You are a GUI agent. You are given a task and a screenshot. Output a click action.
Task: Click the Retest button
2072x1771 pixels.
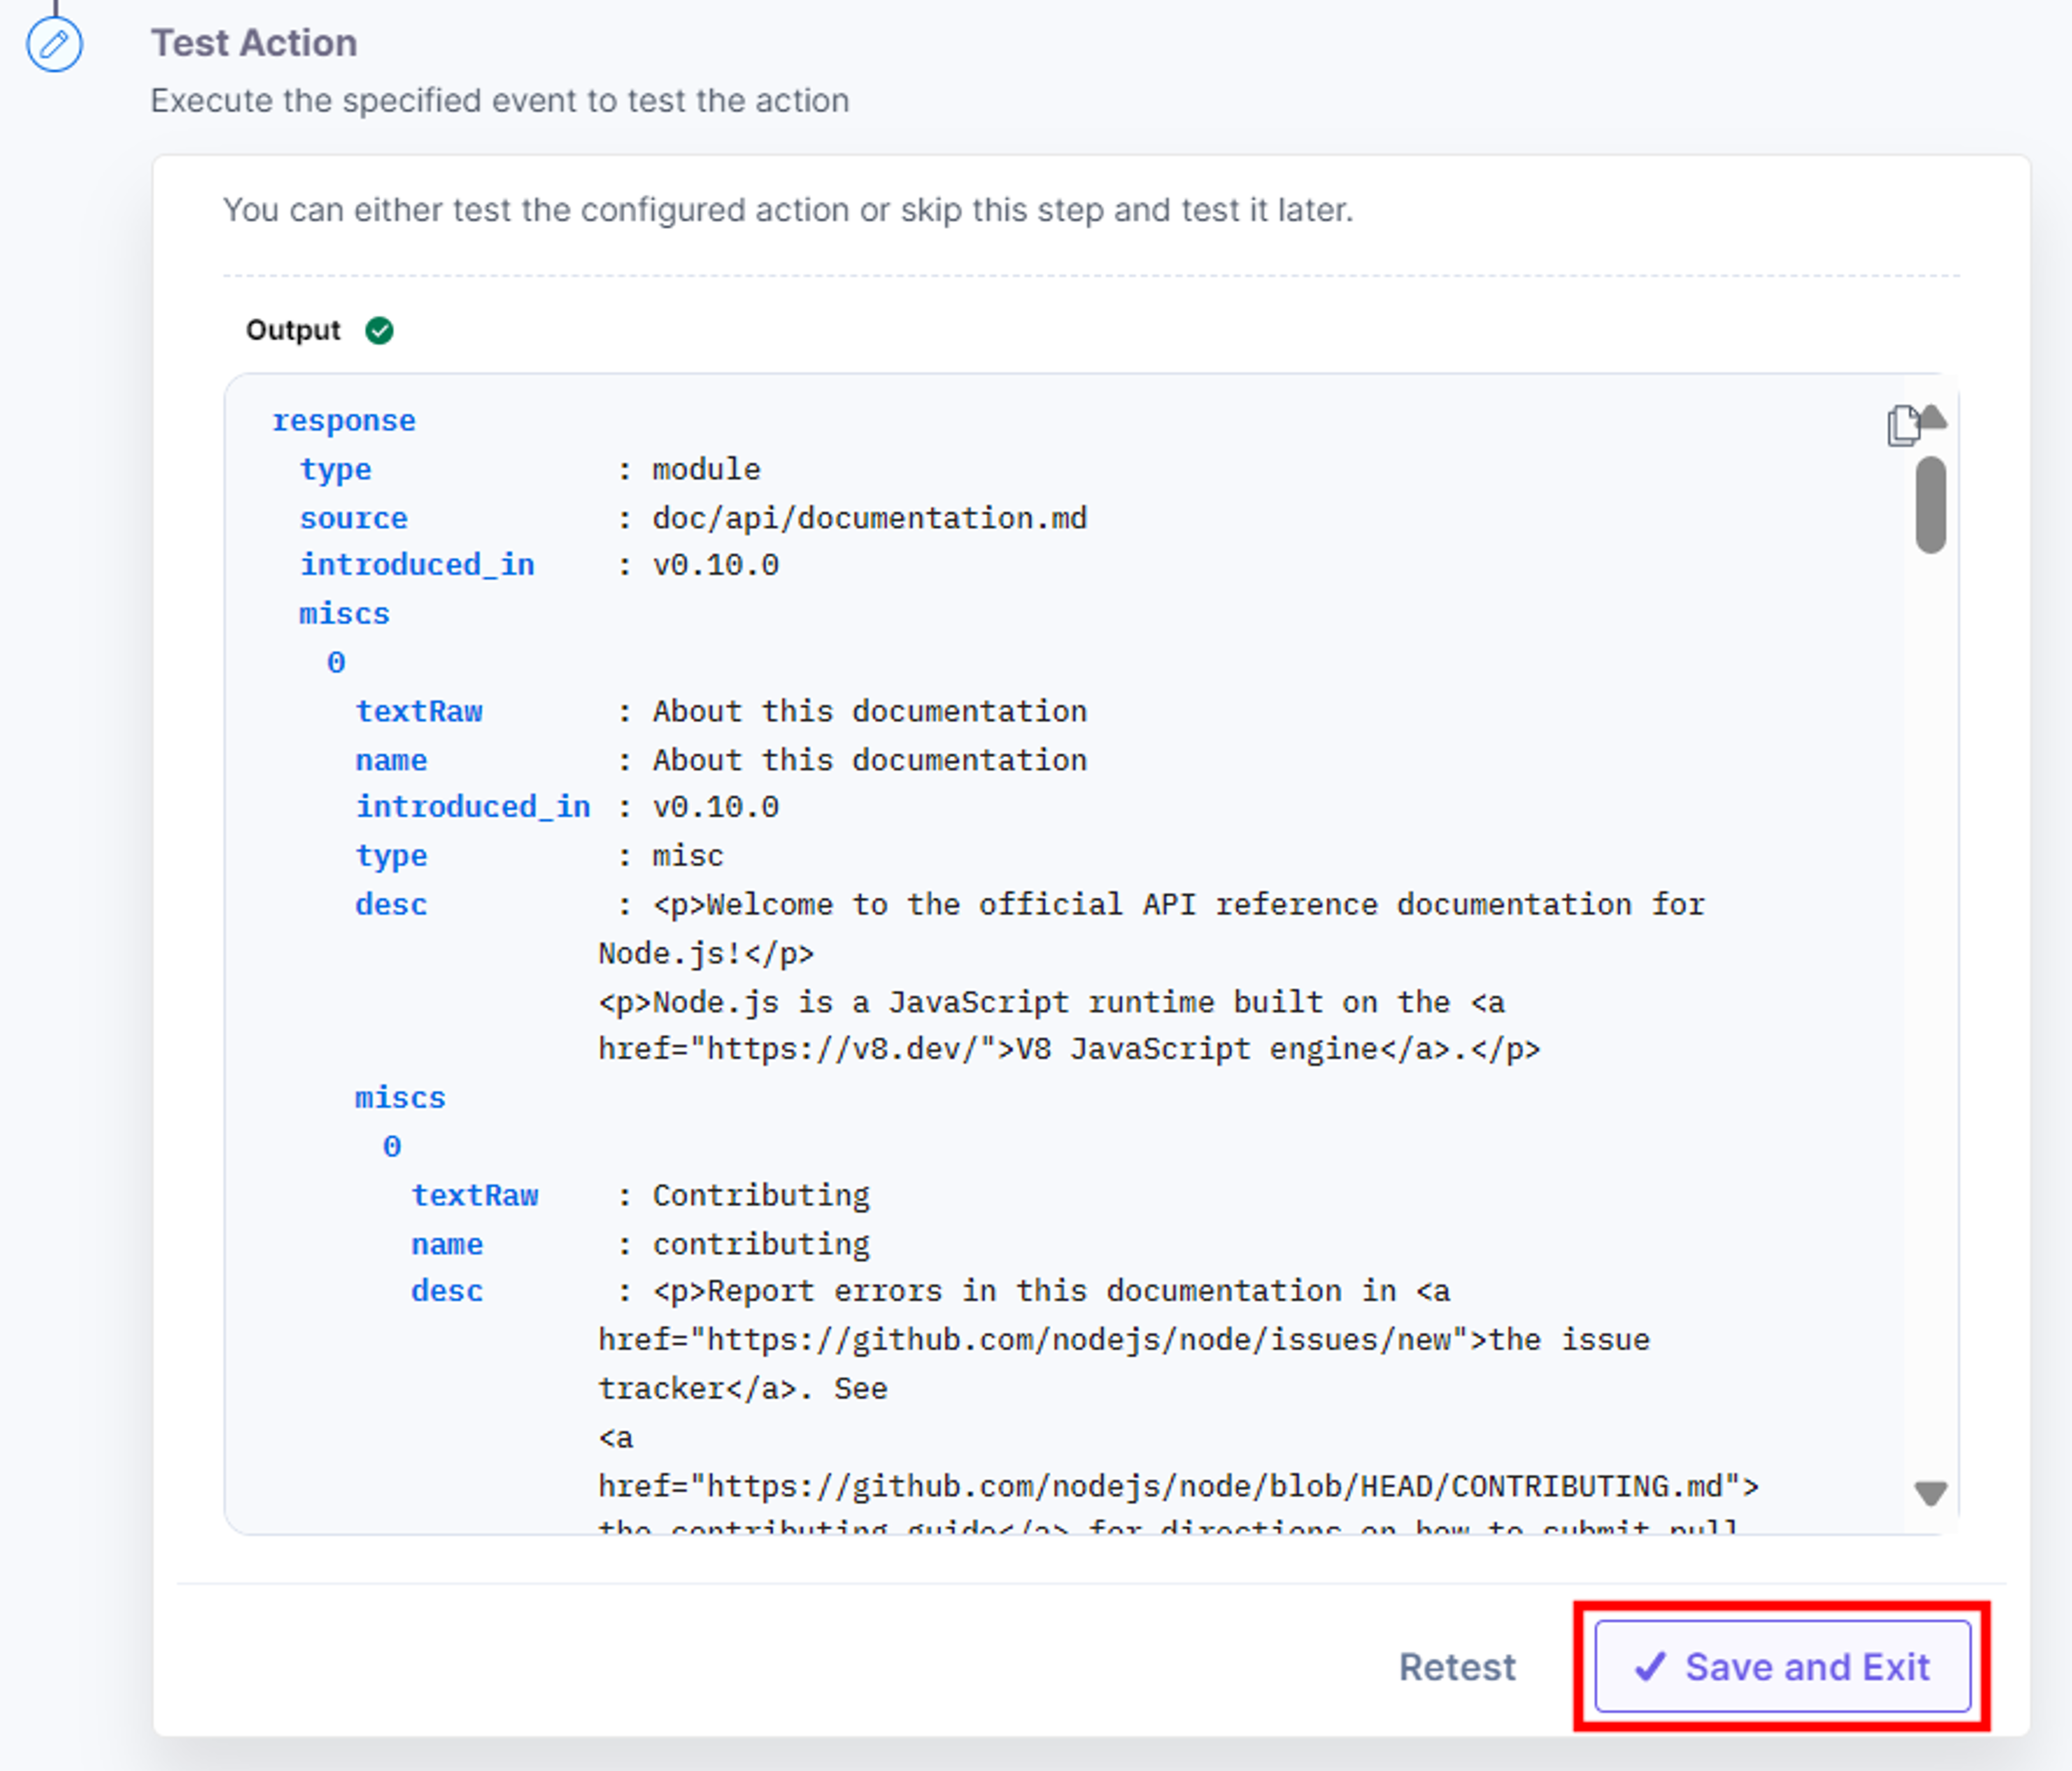tap(1457, 1667)
